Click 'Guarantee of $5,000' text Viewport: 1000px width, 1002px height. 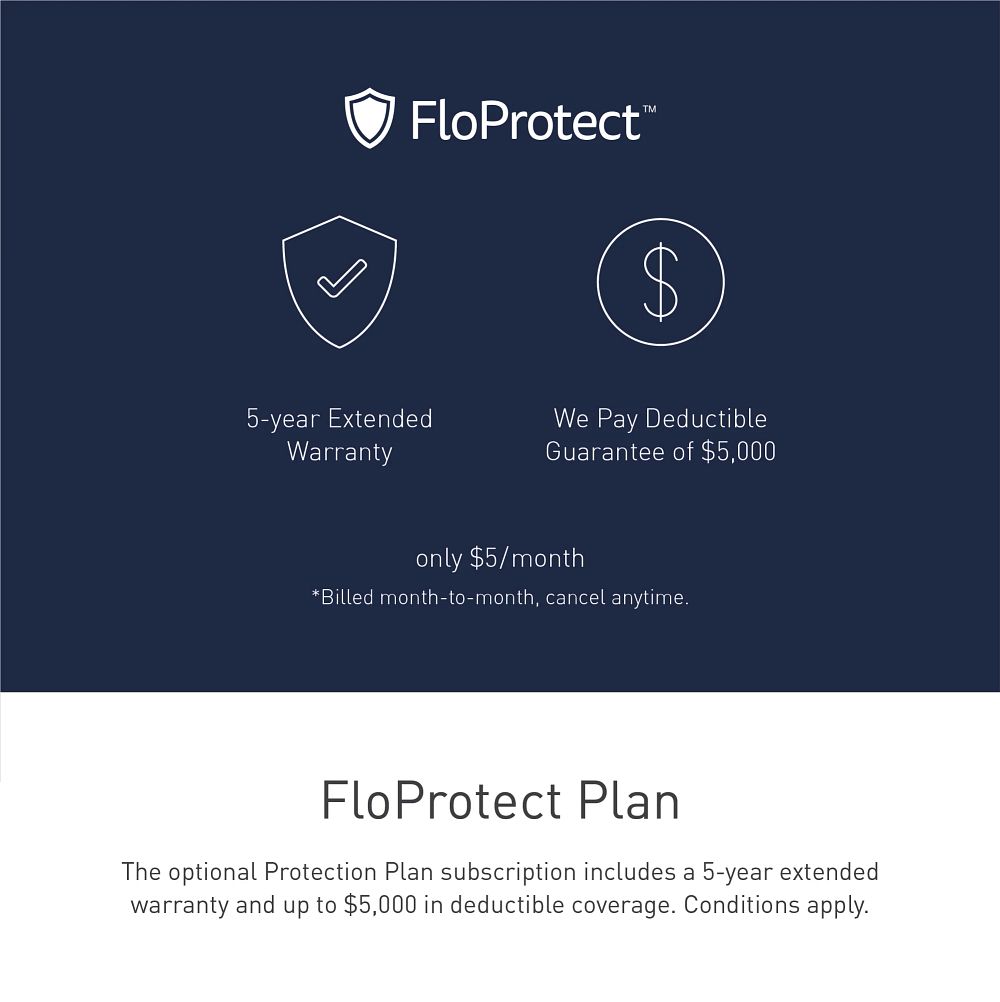tap(660, 451)
